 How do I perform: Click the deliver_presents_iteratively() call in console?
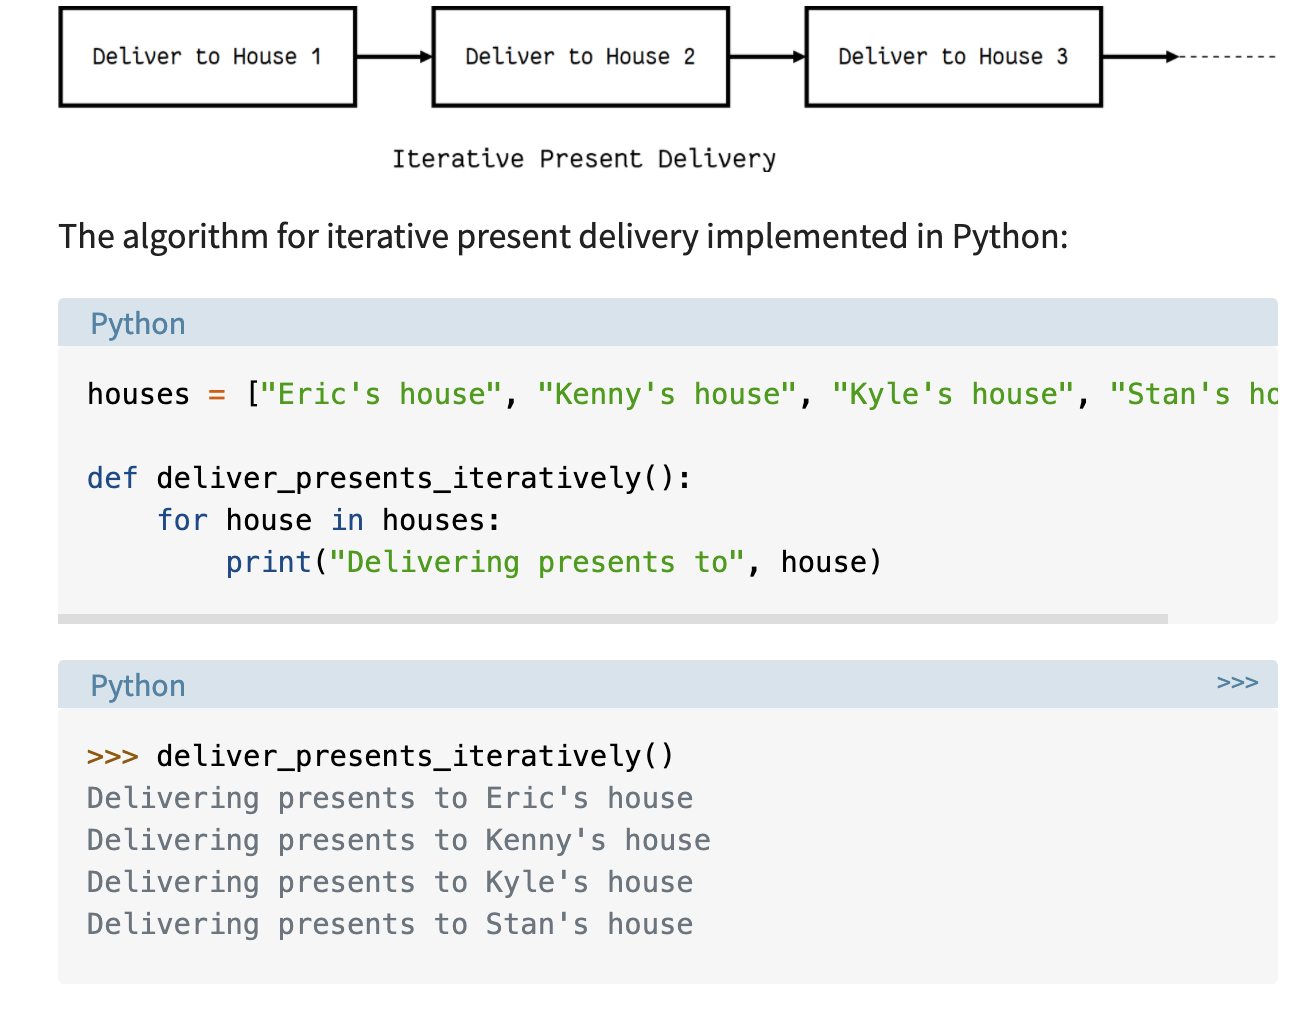(415, 756)
